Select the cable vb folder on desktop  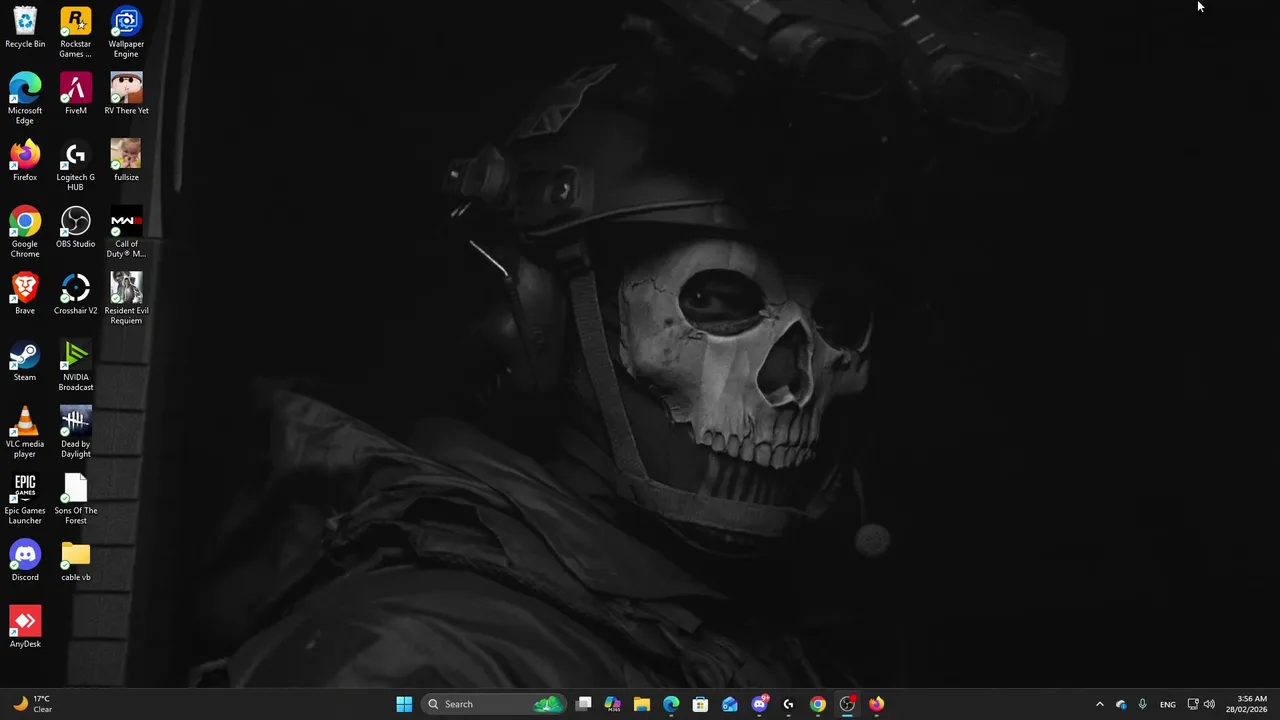pyautogui.click(x=76, y=561)
